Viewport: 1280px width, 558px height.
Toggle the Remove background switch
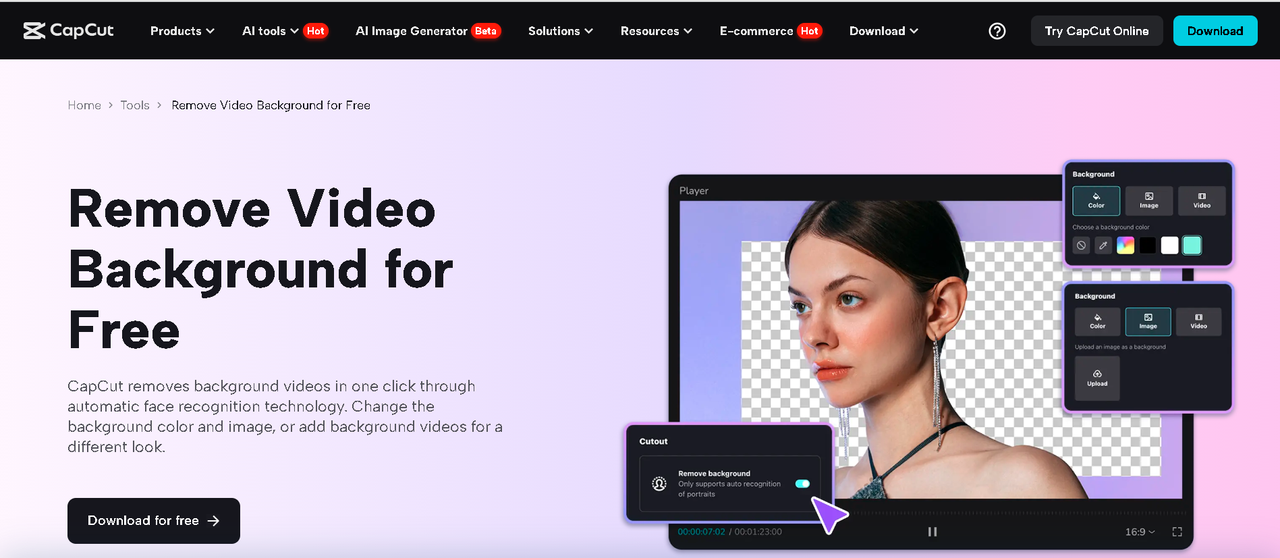click(802, 484)
